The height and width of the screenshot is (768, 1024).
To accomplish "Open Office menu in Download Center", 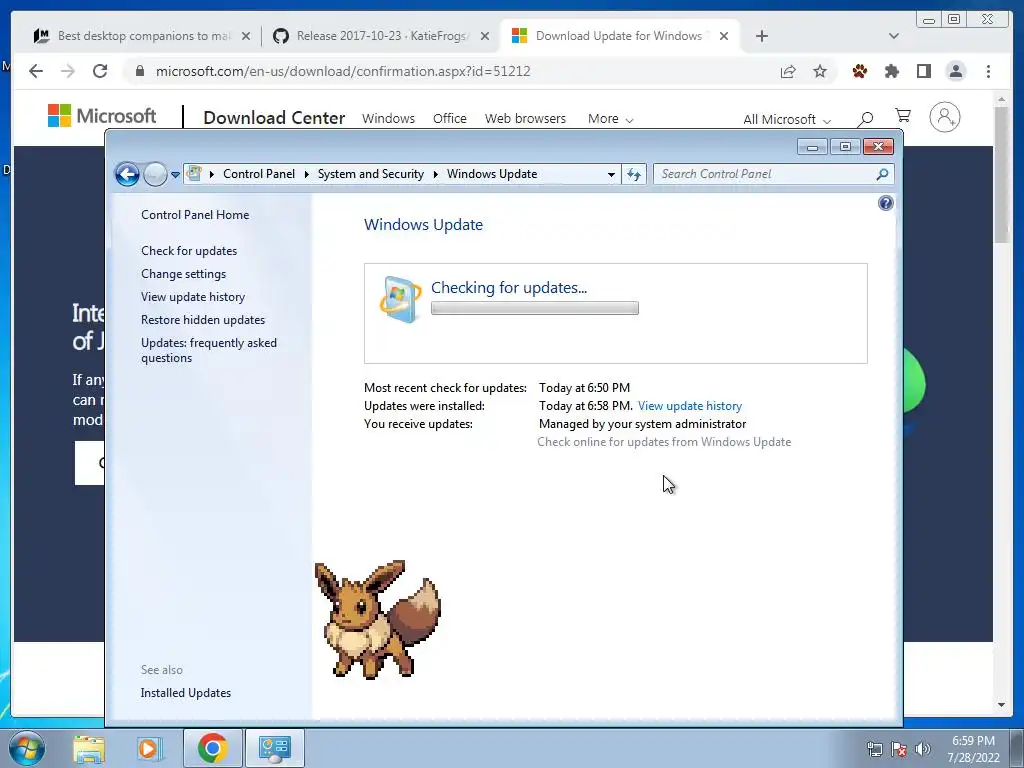I will 449,119.
